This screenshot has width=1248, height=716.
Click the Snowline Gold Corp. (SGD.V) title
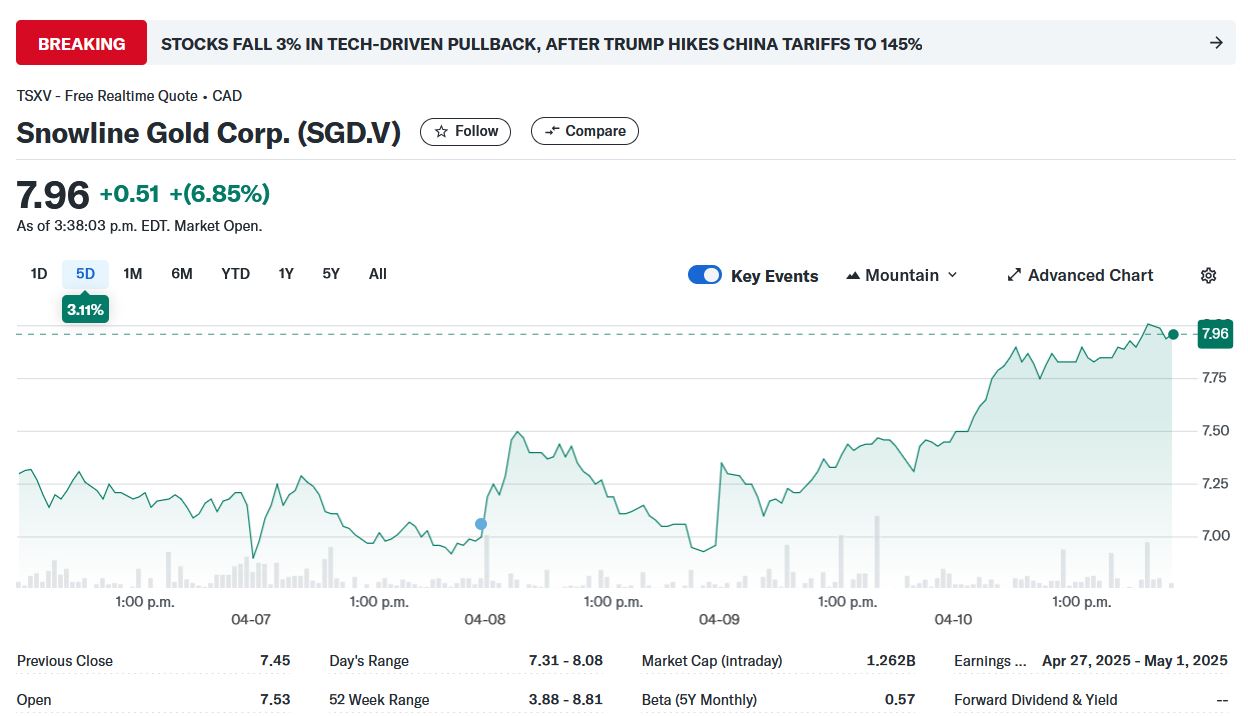(x=209, y=133)
